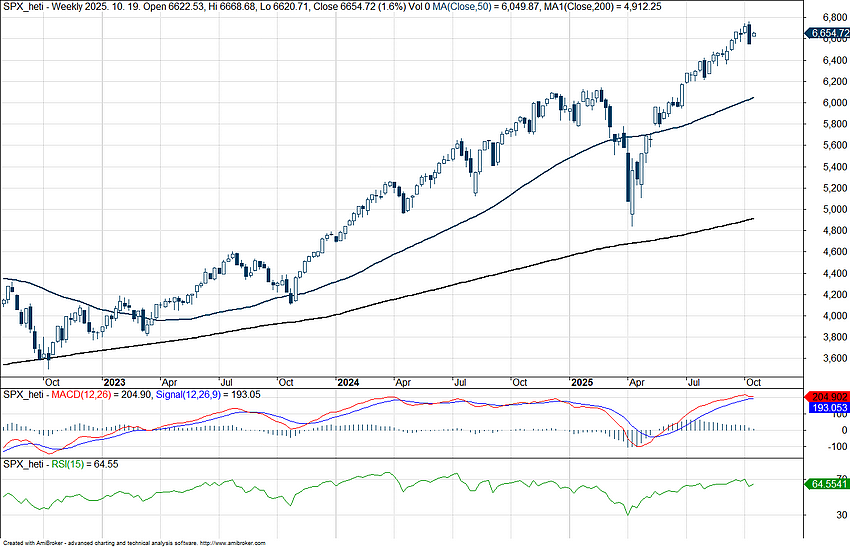Click the green RSI value label 64.5541
This screenshot has height=547, width=850.
826,484
